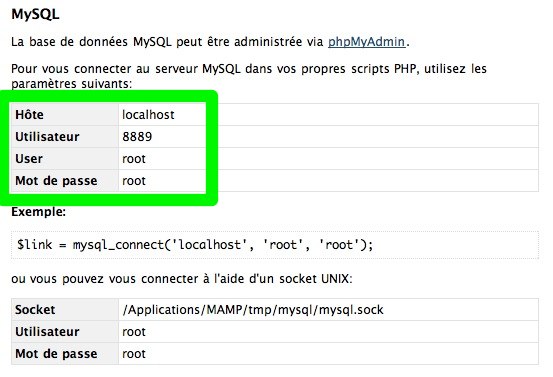Image resolution: width=553 pixels, height=377 pixels.
Task: Click Mot de passe label in parameters table
Action: tap(56, 181)
